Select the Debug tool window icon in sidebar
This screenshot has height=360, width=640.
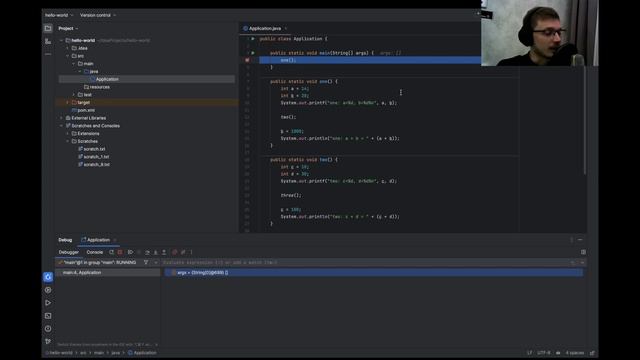click(48, 277)
